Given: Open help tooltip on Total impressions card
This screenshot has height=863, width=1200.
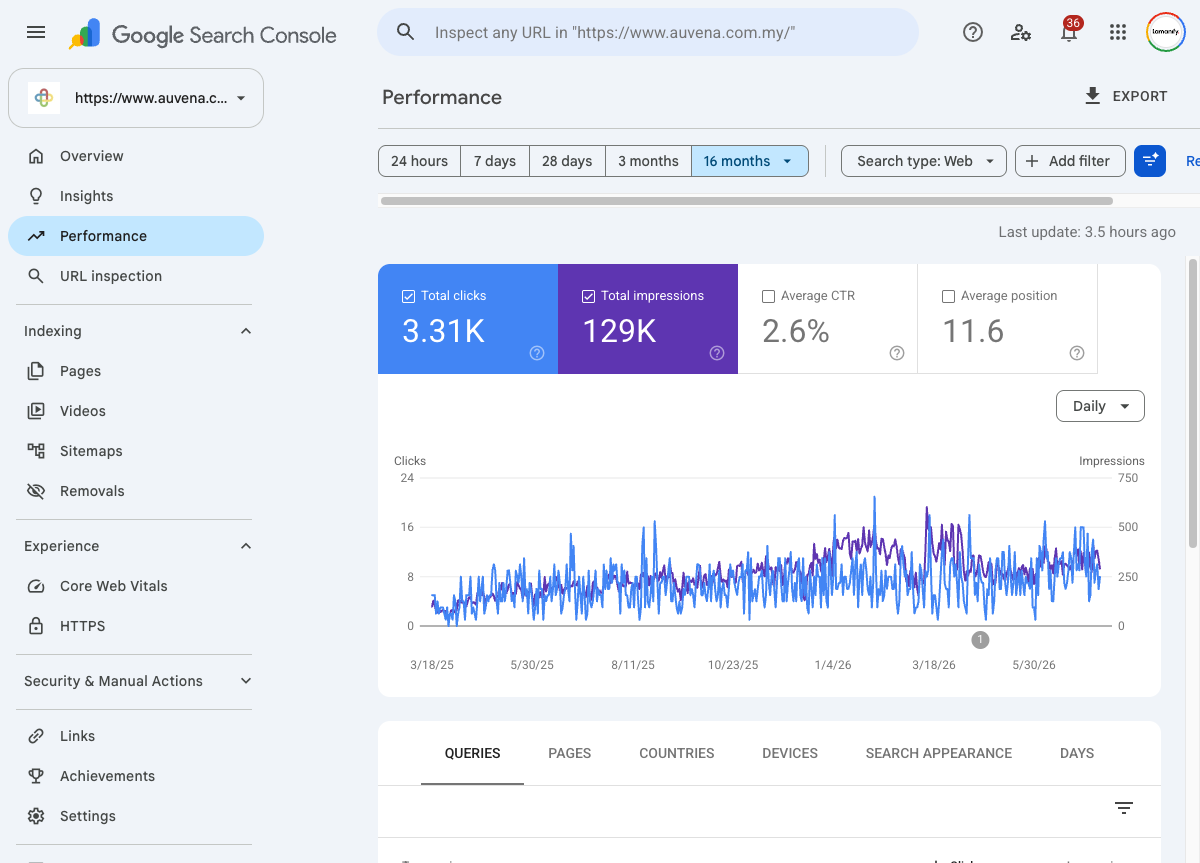Looking at the screenshot, I should 717,353.
